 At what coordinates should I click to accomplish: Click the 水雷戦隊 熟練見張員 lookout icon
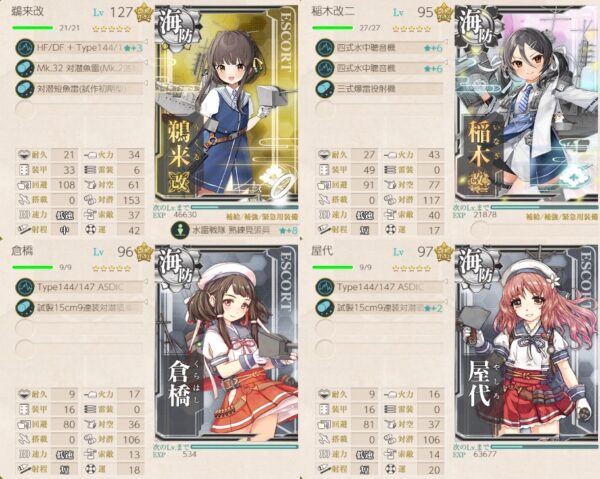(x=180, y=231)
